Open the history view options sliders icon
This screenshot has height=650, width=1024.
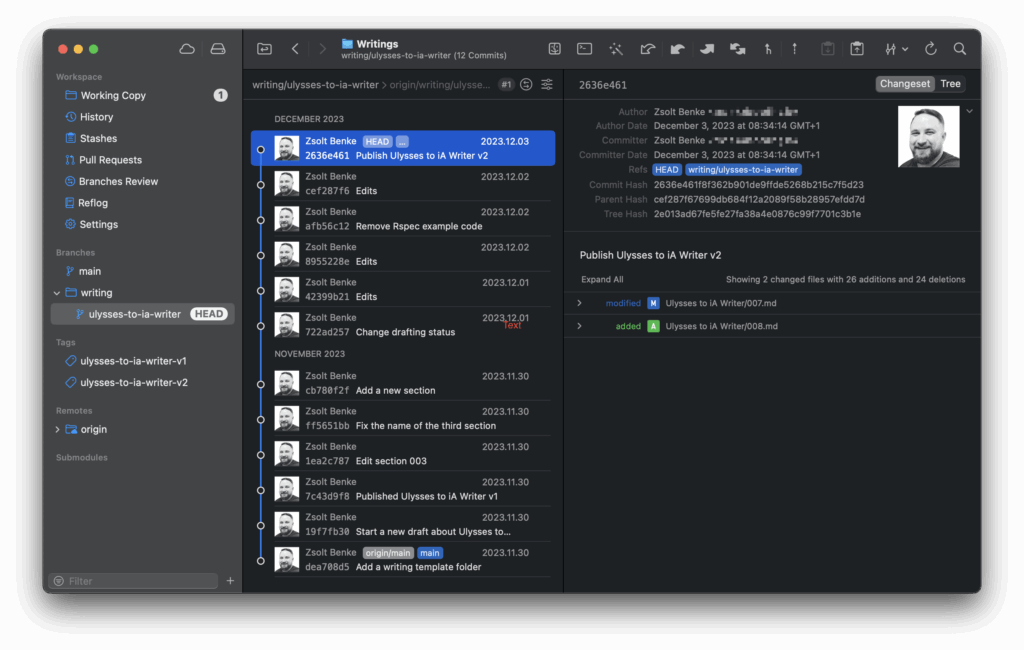[x=547, y=84]
